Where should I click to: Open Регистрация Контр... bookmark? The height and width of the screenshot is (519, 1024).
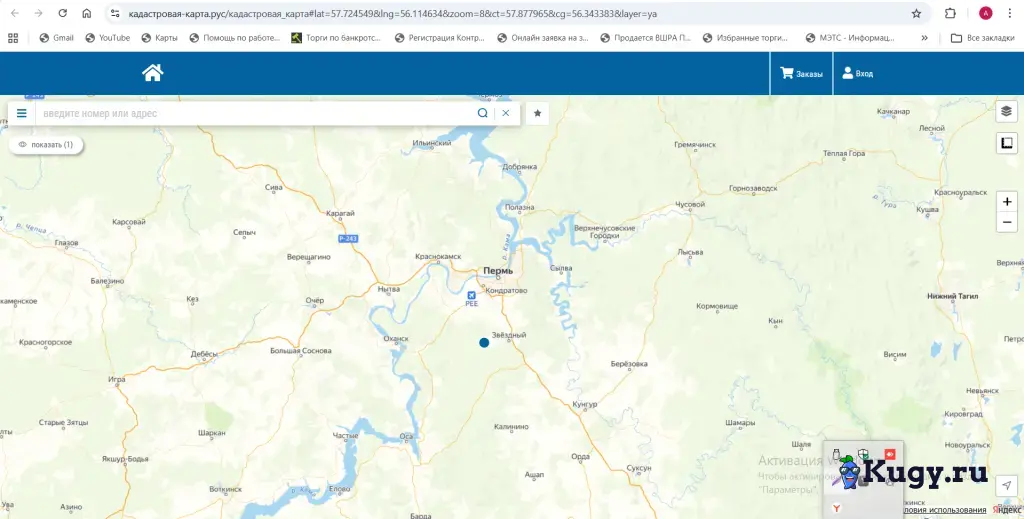click(440, 38)
